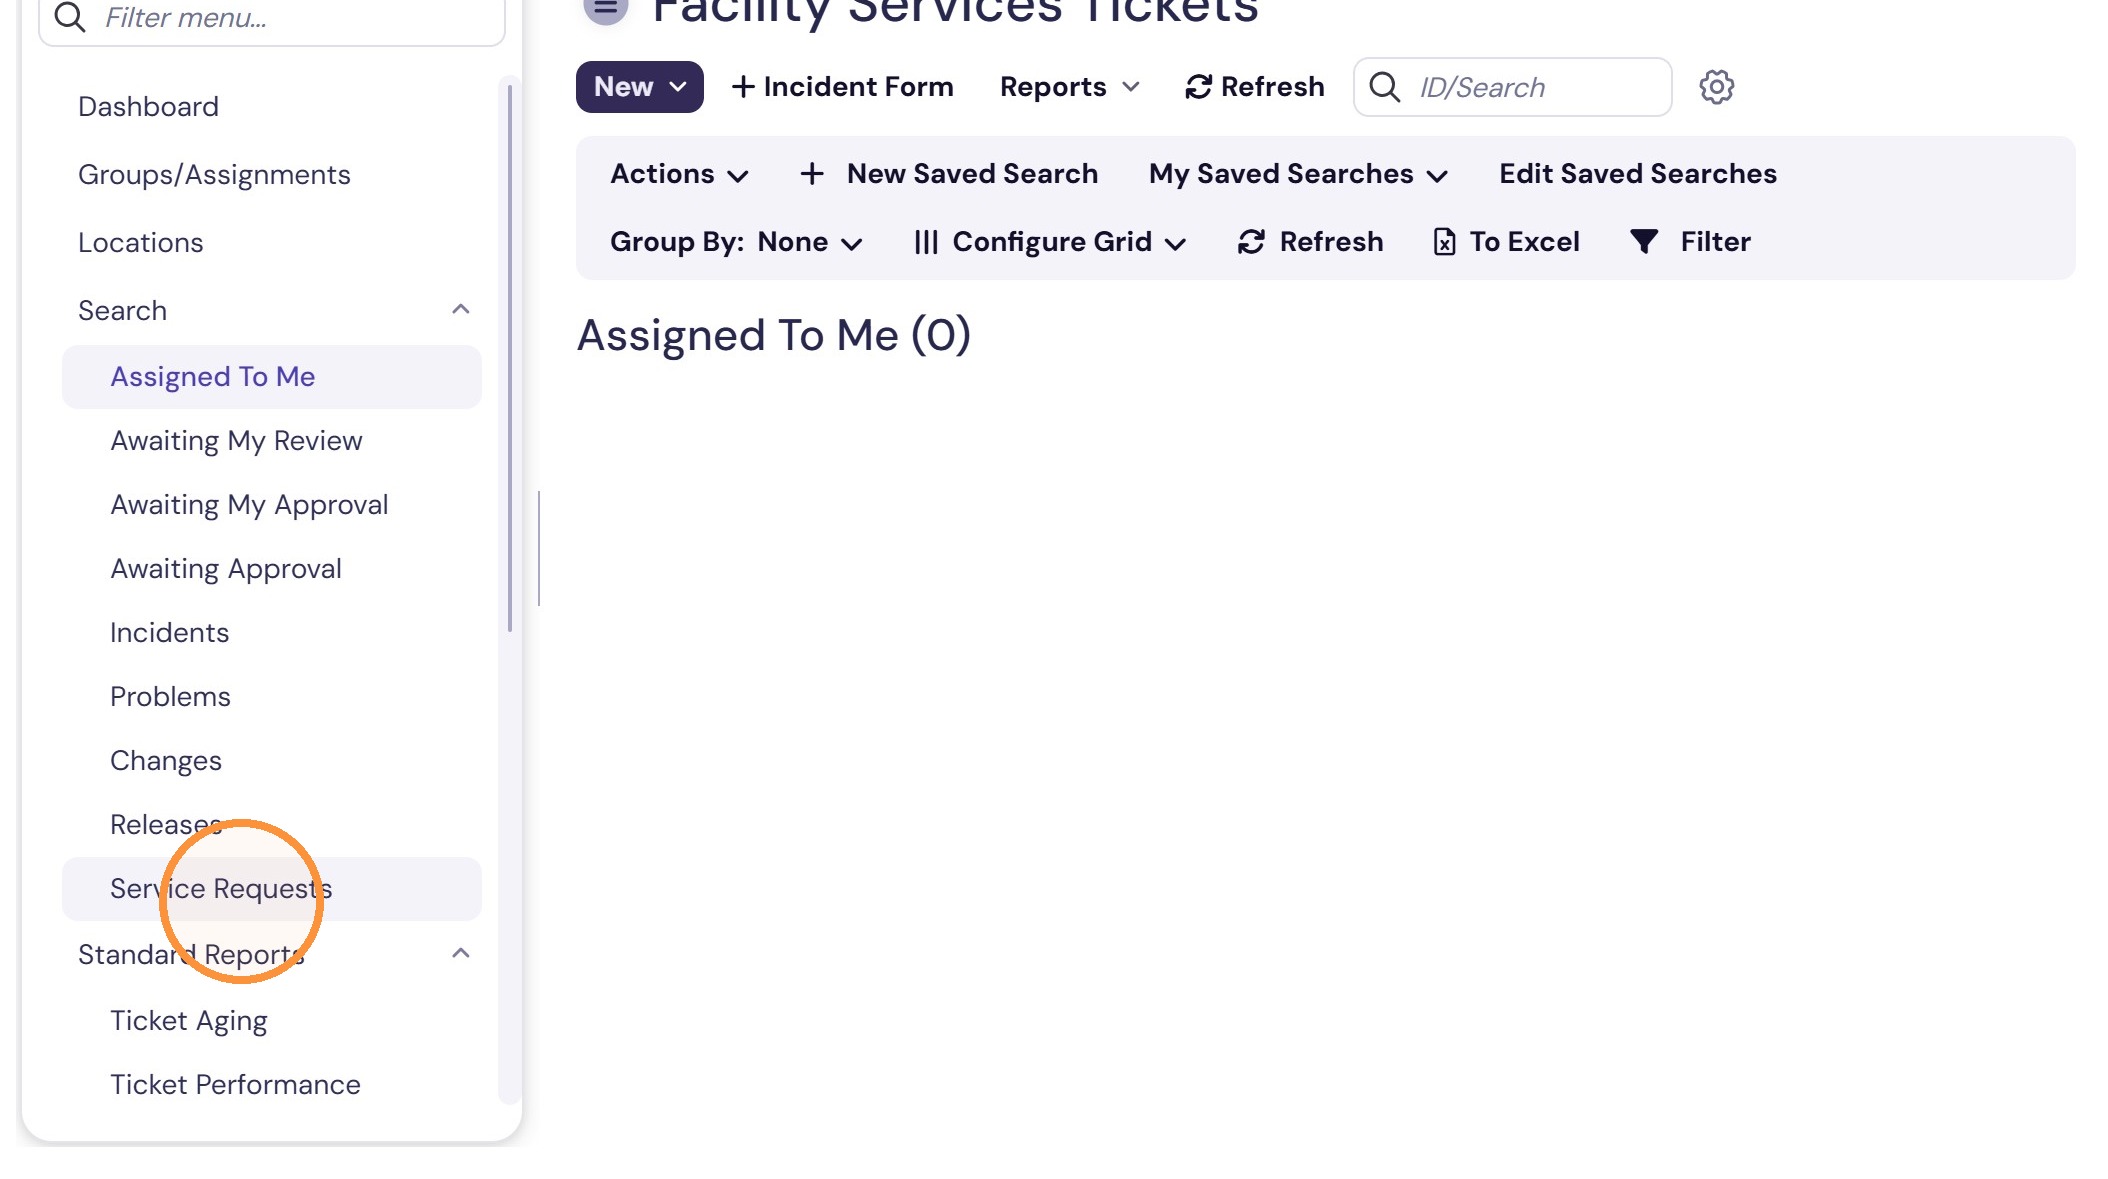Collapse the Standard Reports section
Viewport: 2108px width, 1179px height.
coord(461,953)
